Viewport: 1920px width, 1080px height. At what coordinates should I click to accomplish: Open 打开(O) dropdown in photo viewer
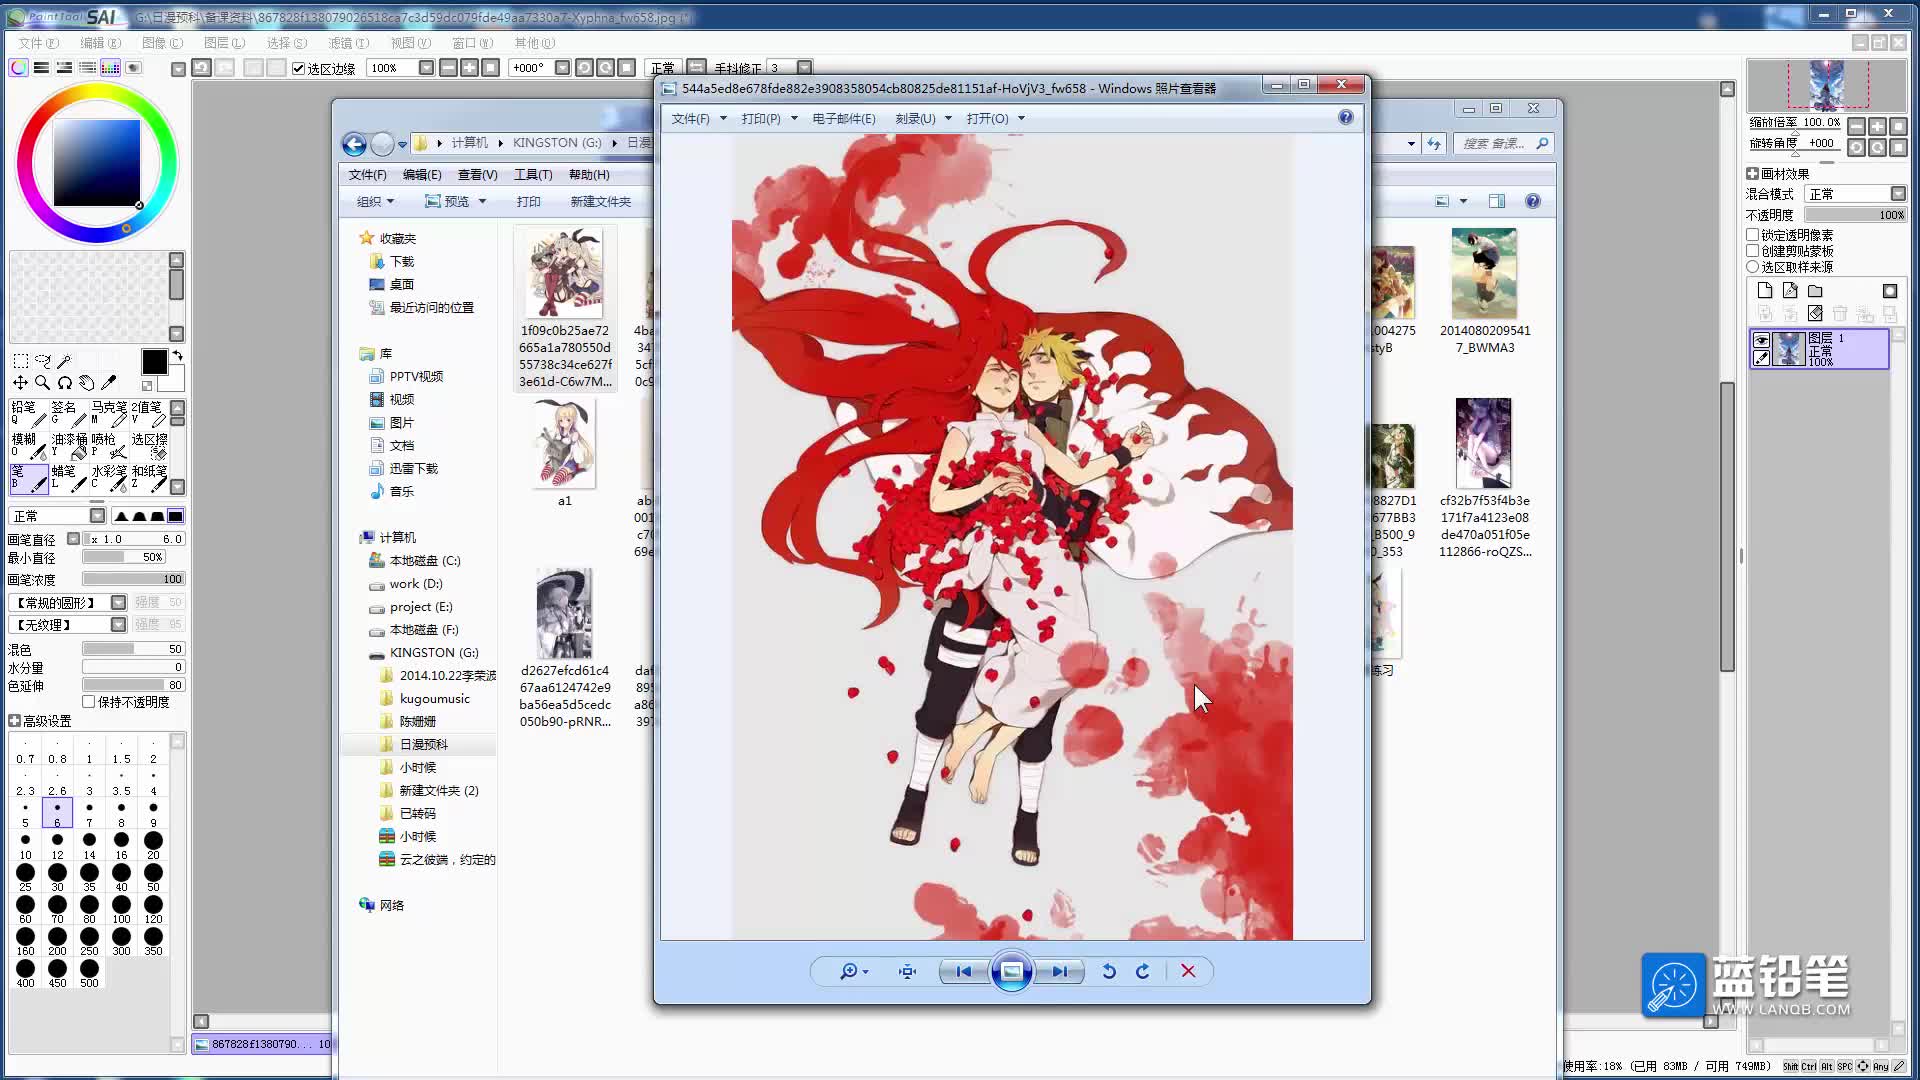tap(996, 118)
